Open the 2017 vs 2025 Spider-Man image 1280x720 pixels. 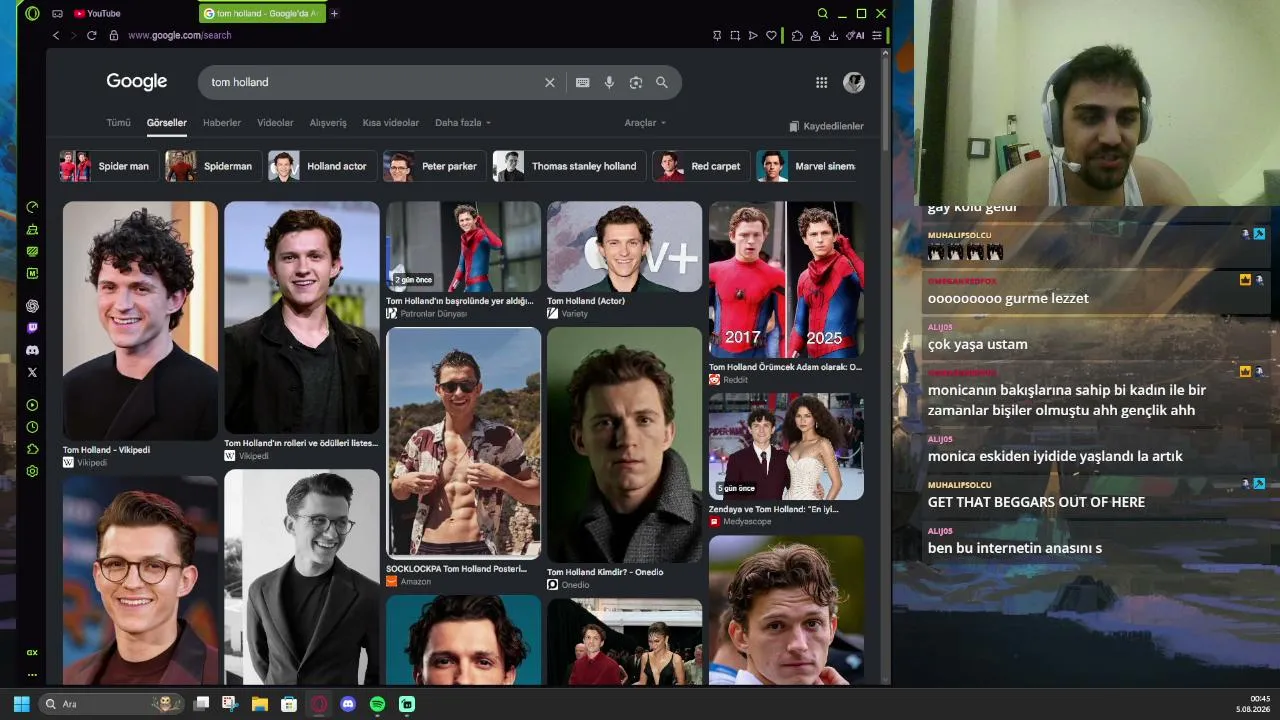pos(786,279)
